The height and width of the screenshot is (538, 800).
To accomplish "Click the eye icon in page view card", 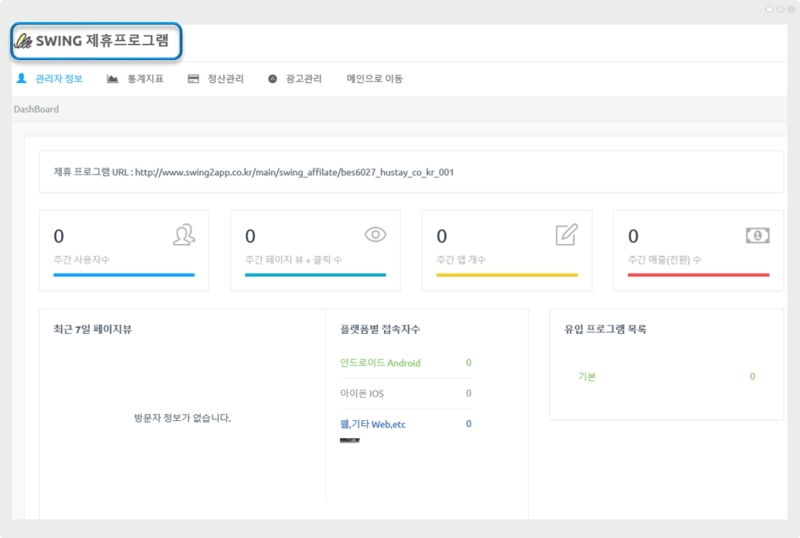I will 375,235.
